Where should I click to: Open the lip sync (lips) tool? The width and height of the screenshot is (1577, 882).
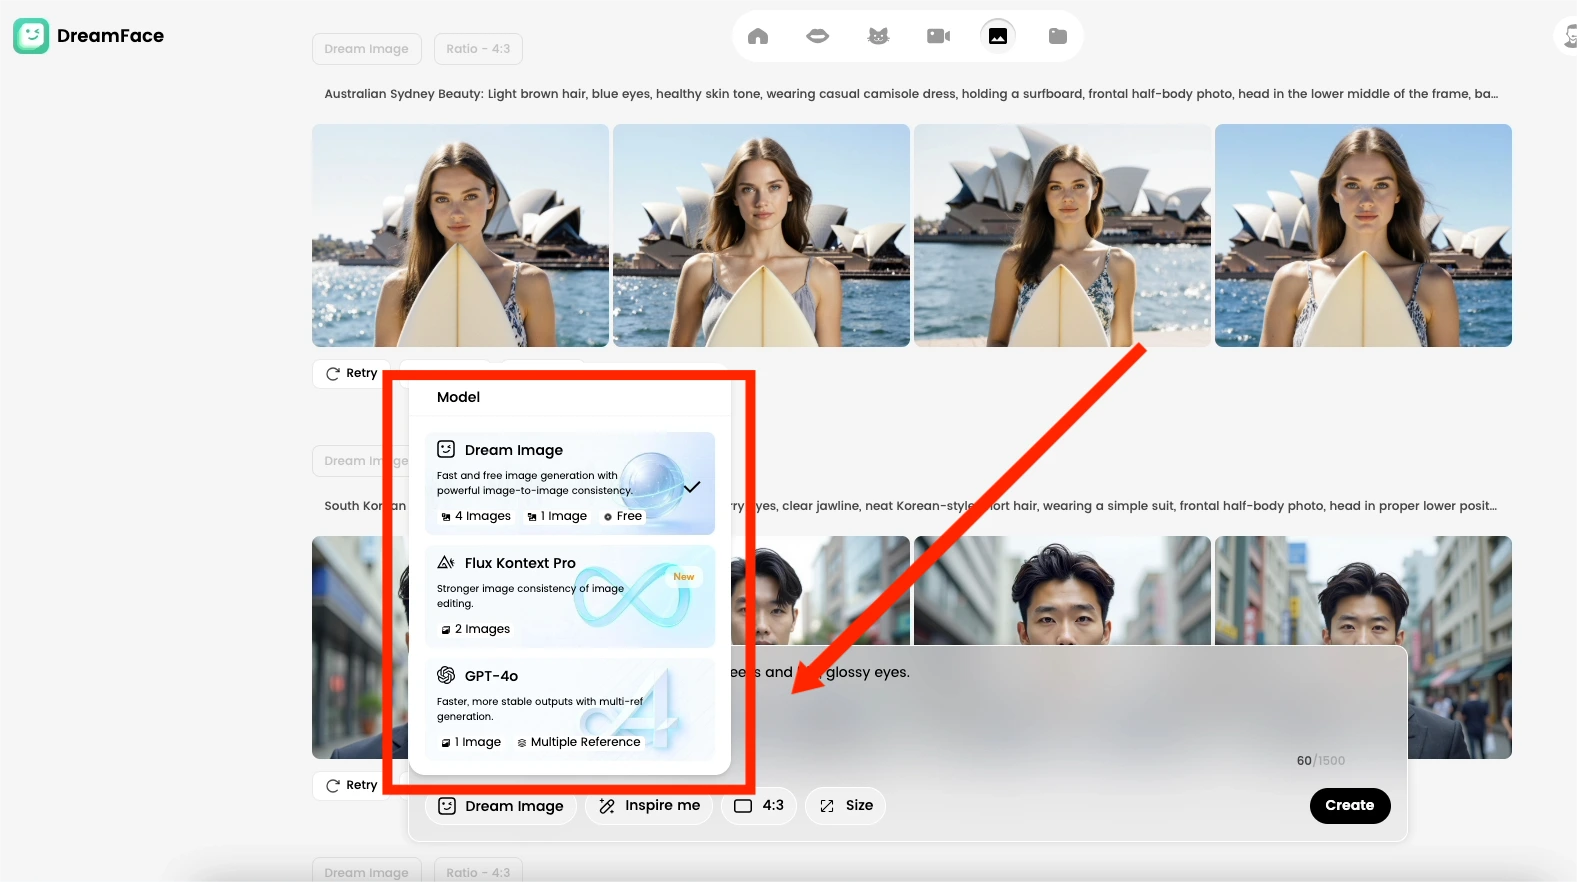coord(817,36)
